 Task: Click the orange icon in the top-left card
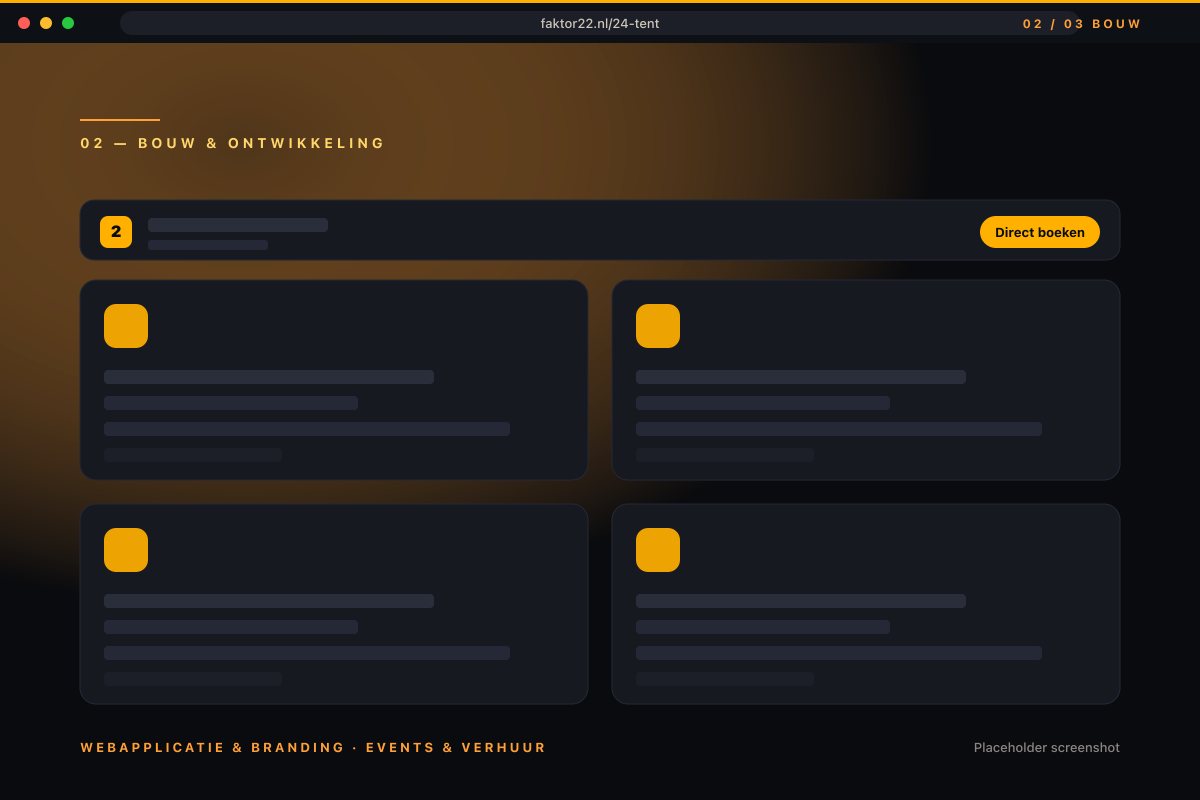coord(126,326)
